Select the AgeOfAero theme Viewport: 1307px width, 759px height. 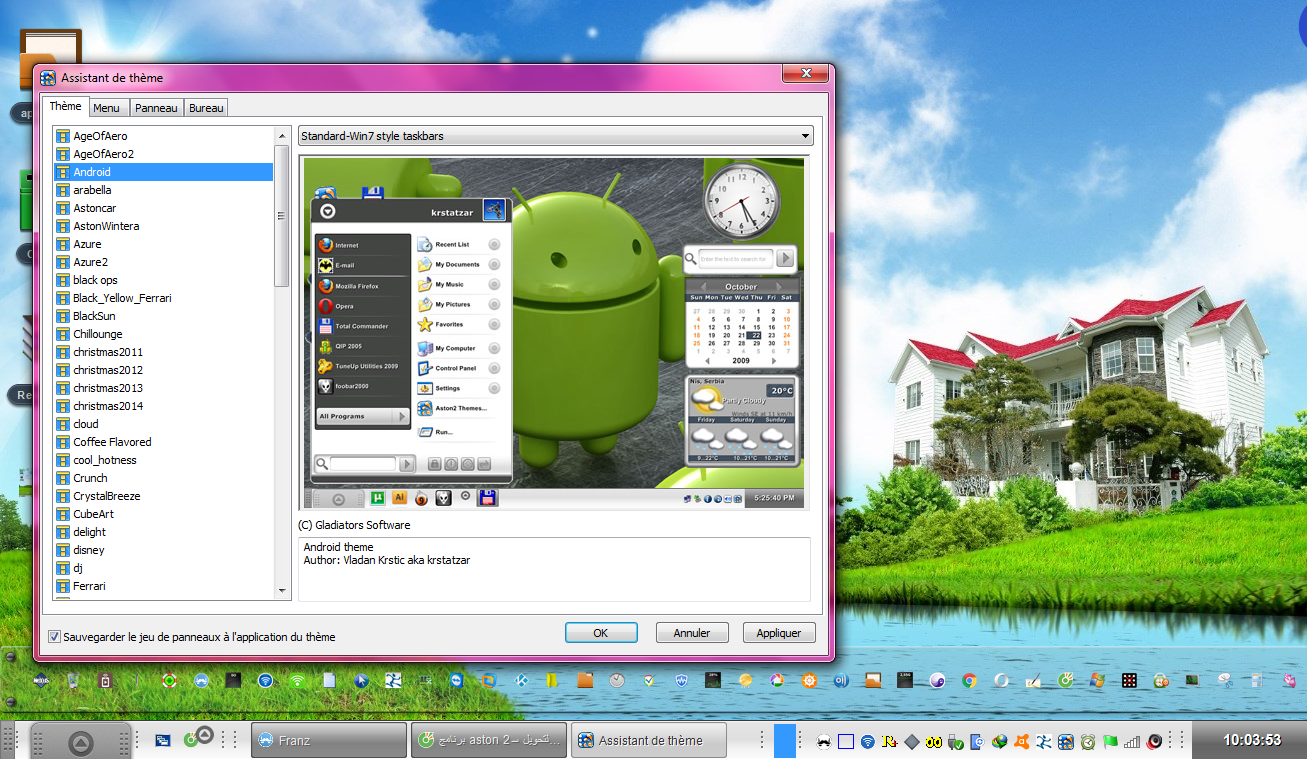click(164, 136)
